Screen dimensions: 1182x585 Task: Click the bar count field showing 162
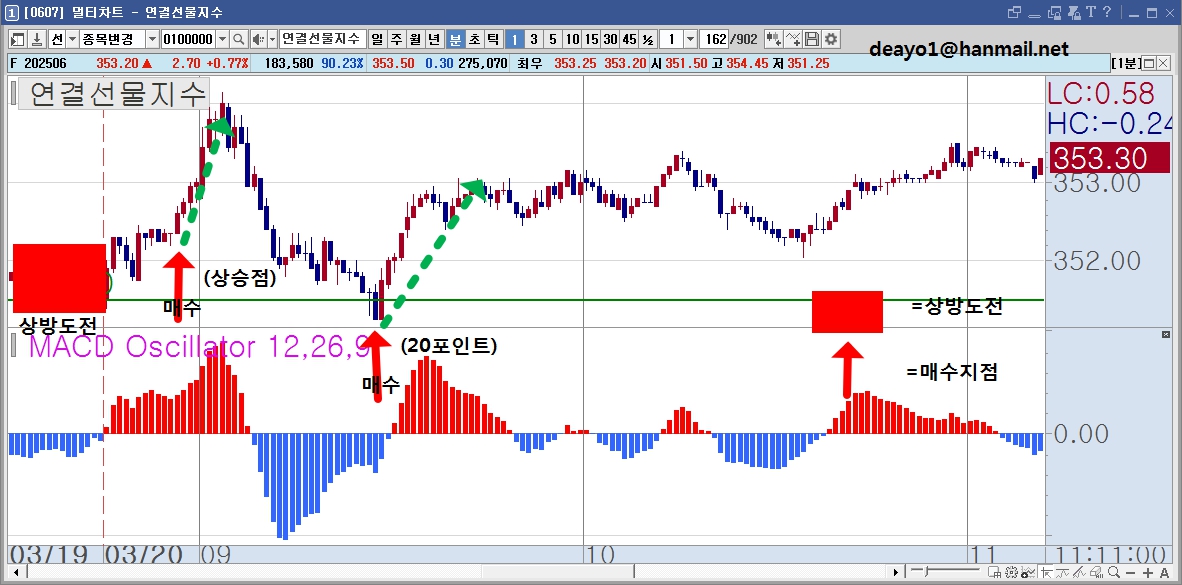[x=714, y=39]
